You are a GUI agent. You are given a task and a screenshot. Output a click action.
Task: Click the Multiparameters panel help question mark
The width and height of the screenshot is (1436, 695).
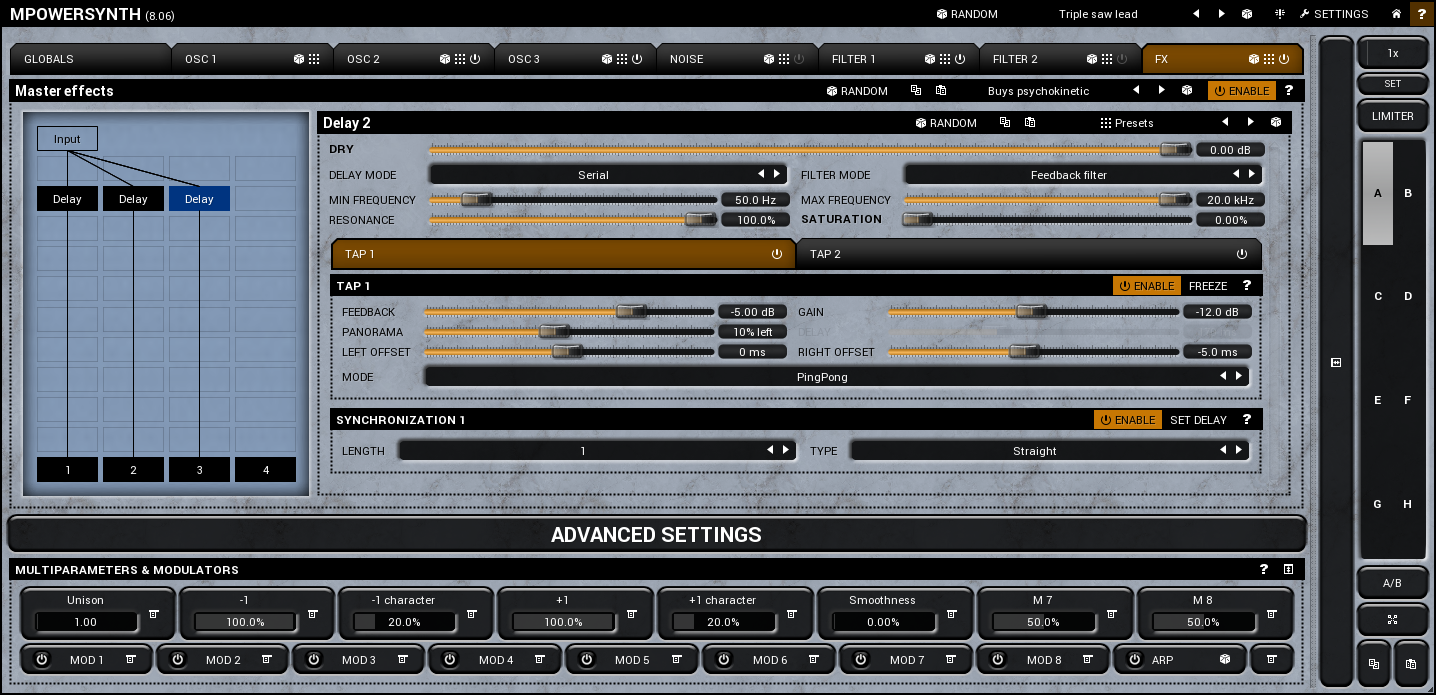pos(1264,570)
